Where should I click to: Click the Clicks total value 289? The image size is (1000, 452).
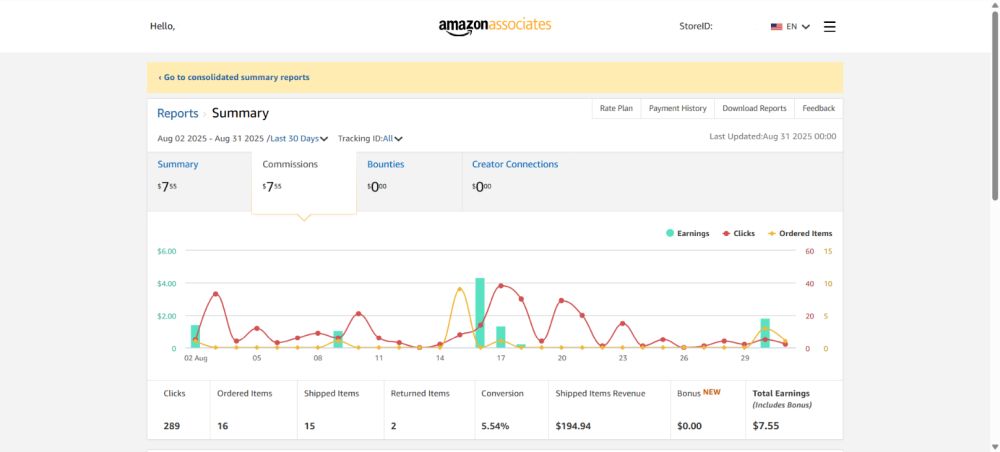click(x=172, y=426)
